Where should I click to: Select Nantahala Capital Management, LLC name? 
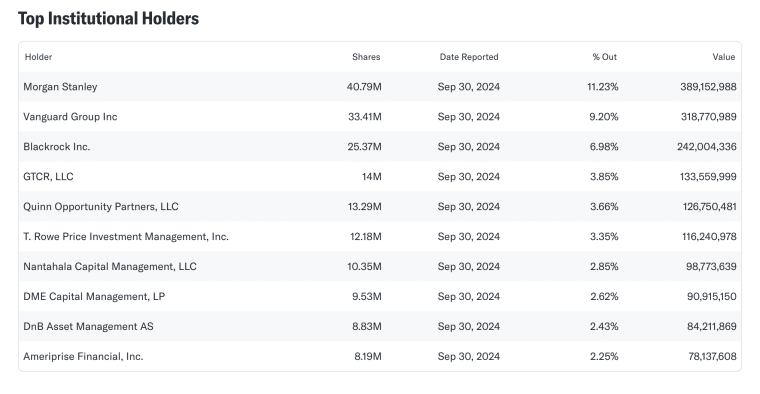110,267
